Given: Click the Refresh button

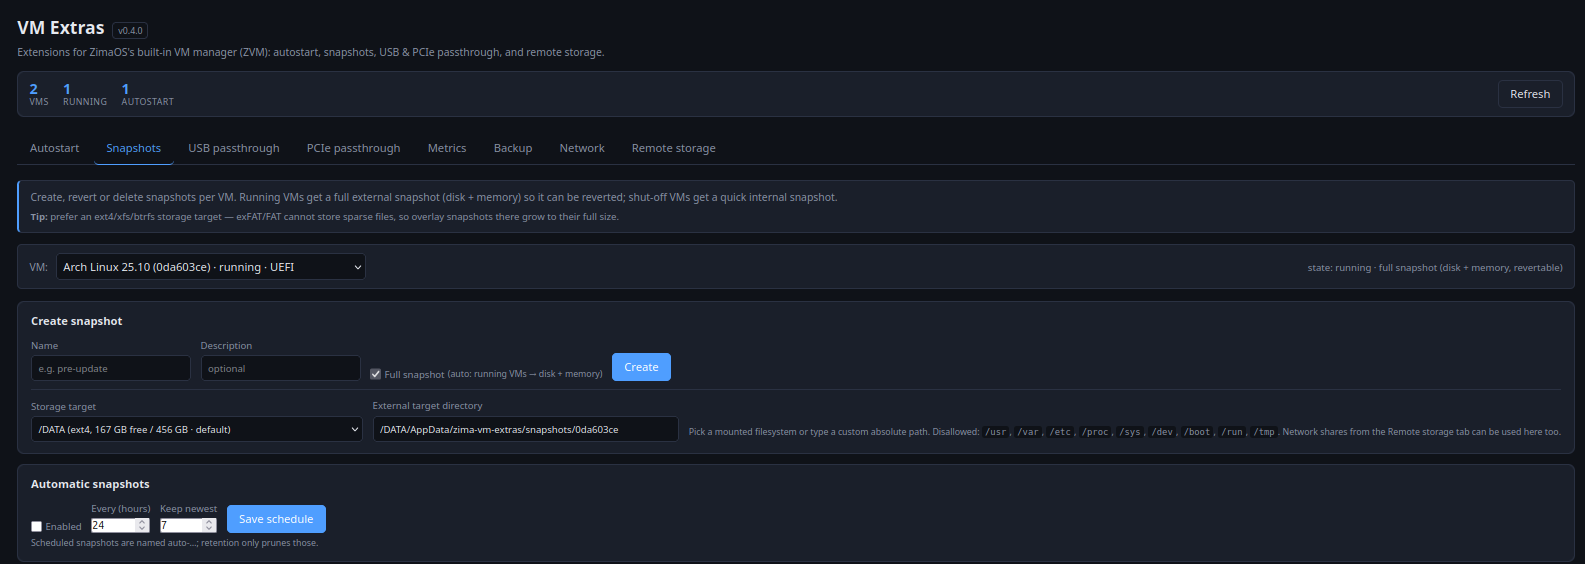Looking at the screenshot, I should (1530, 94).
